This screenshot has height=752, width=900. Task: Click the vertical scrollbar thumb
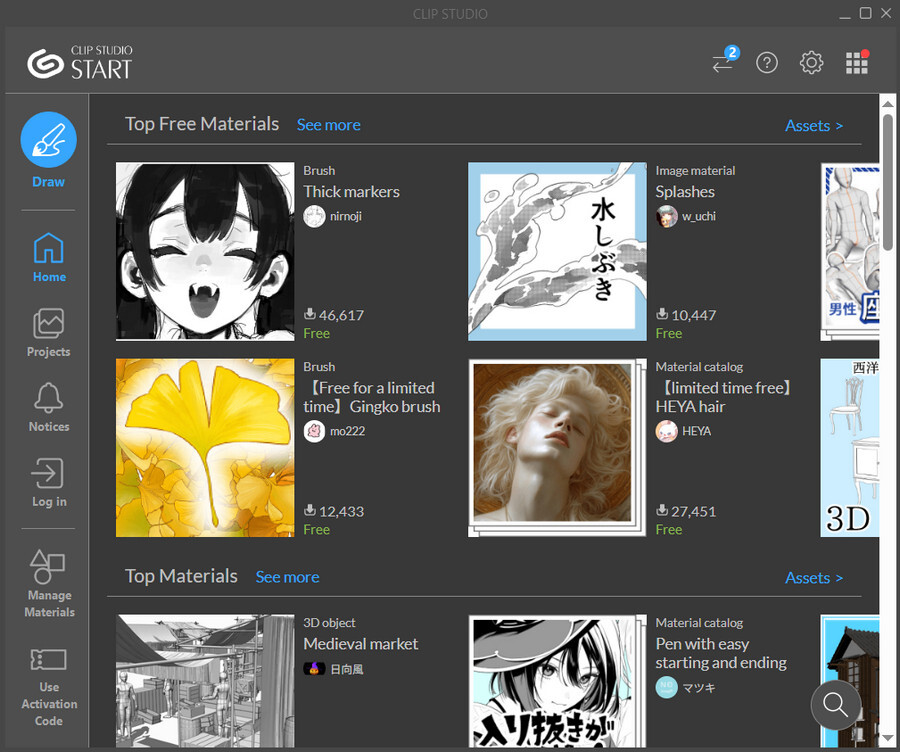[888, 182]
